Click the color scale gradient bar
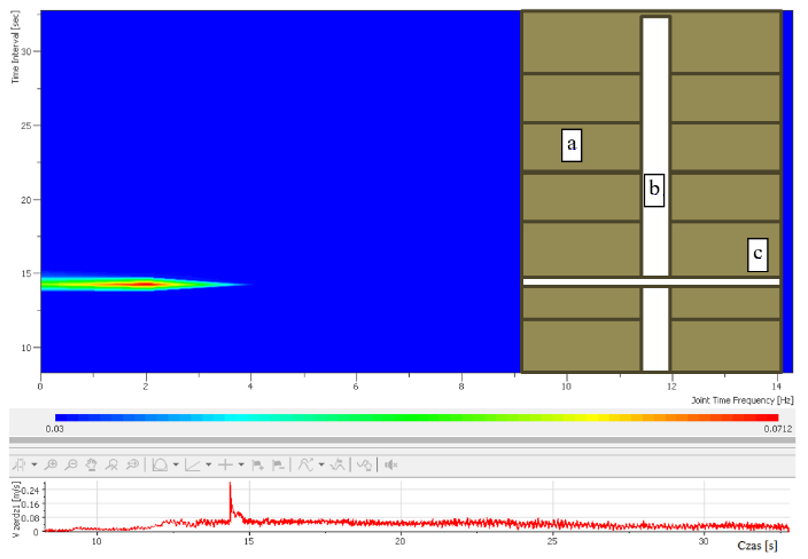Image resolution: width=808 pixels, height=559 pixels. tap(416, 417)
